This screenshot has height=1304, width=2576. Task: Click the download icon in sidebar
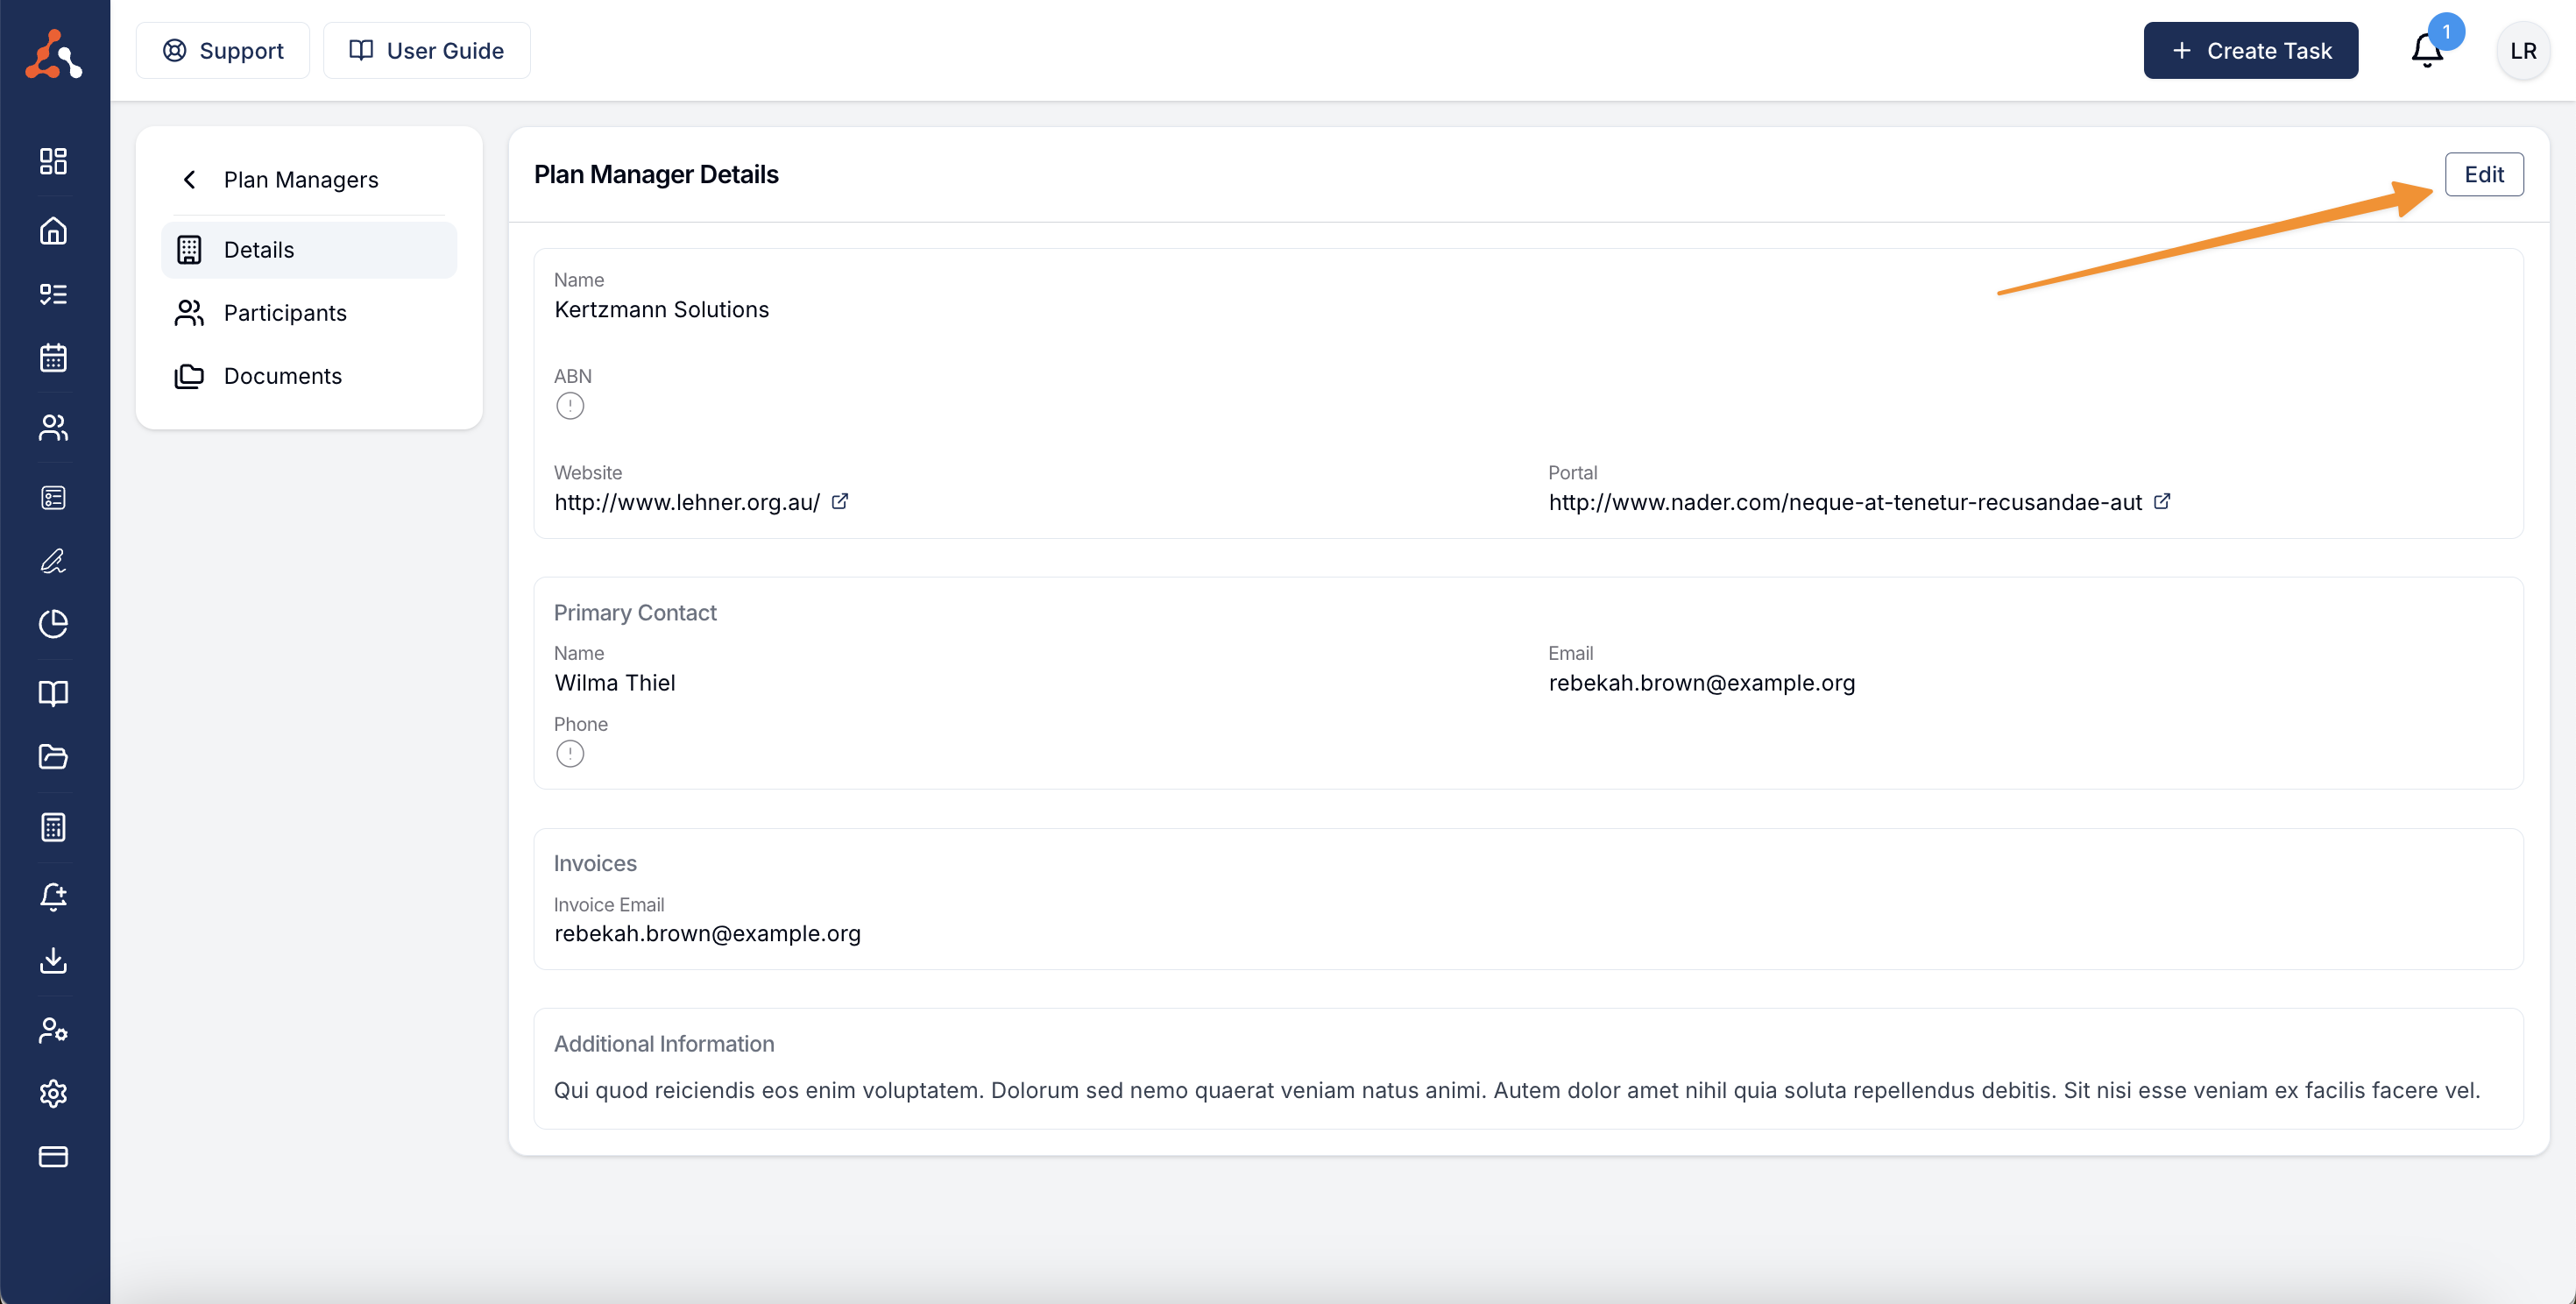tap(53, 960)
